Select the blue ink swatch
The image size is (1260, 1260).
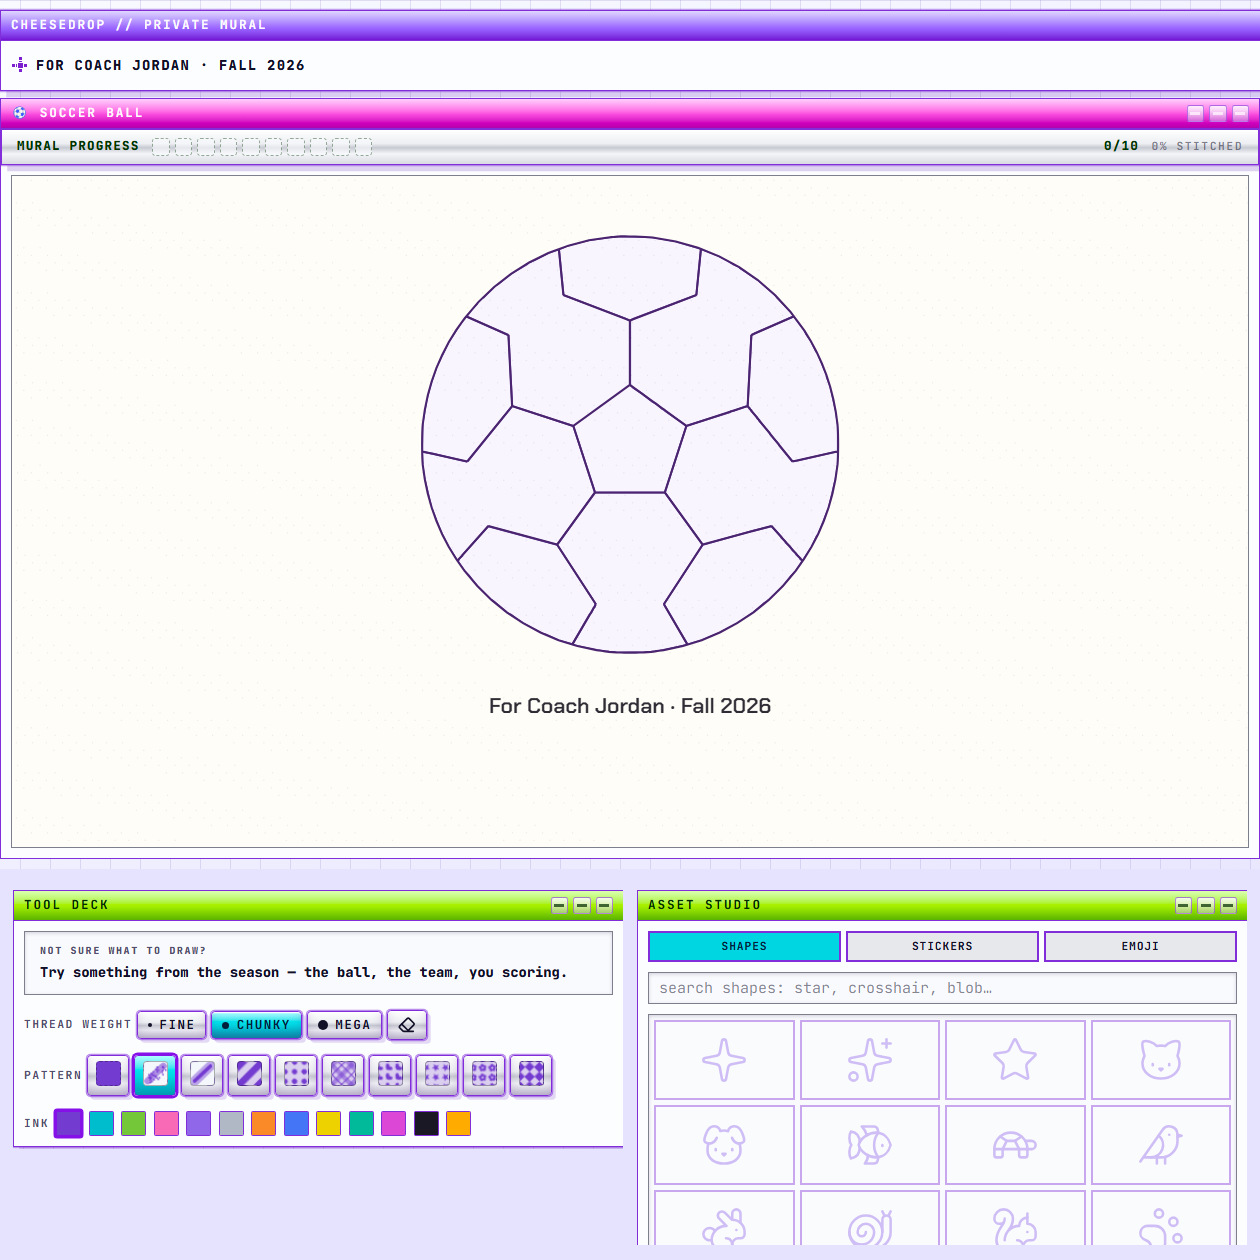[x=296, y=1123]
